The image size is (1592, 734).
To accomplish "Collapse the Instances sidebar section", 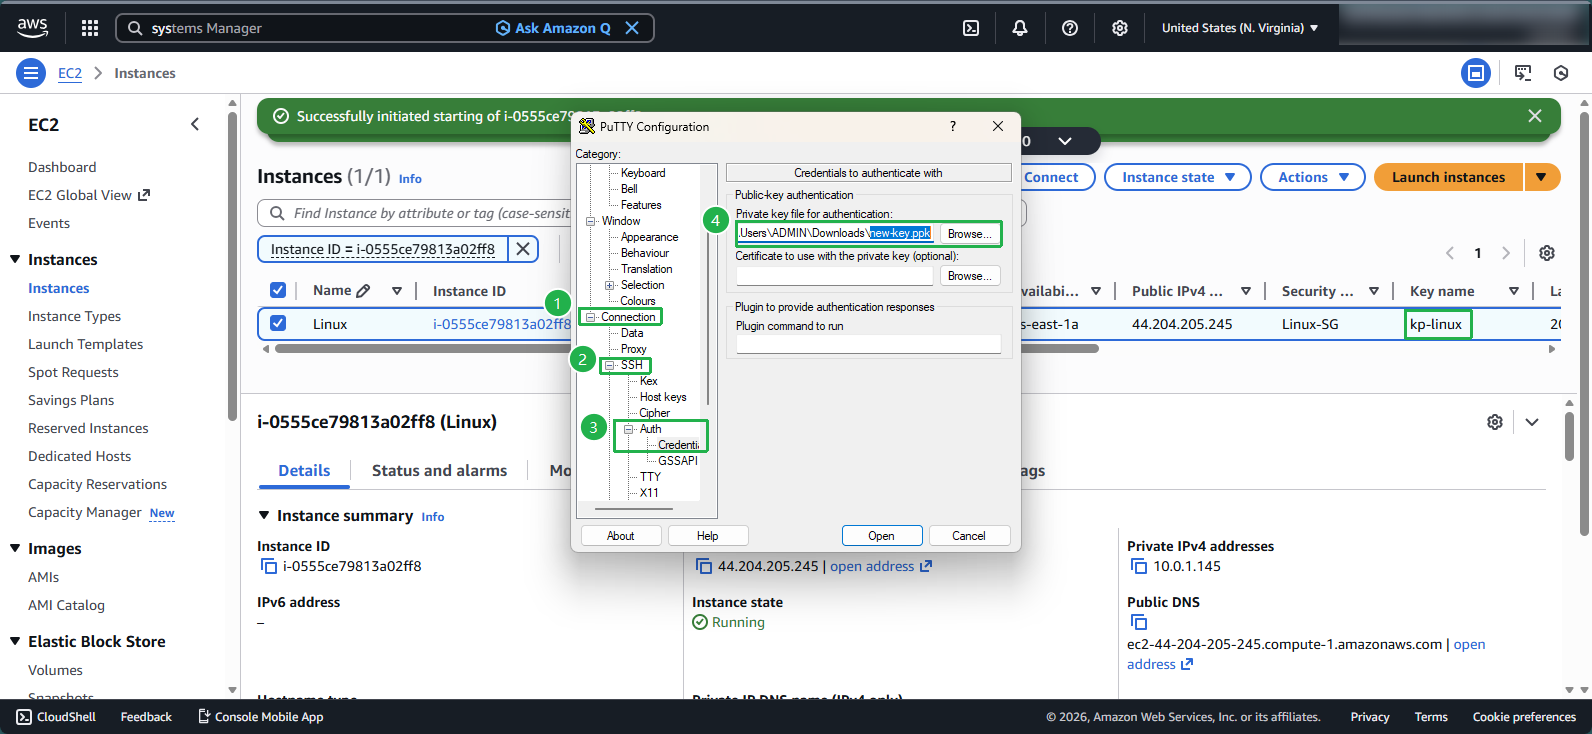I will click(15, 259).
